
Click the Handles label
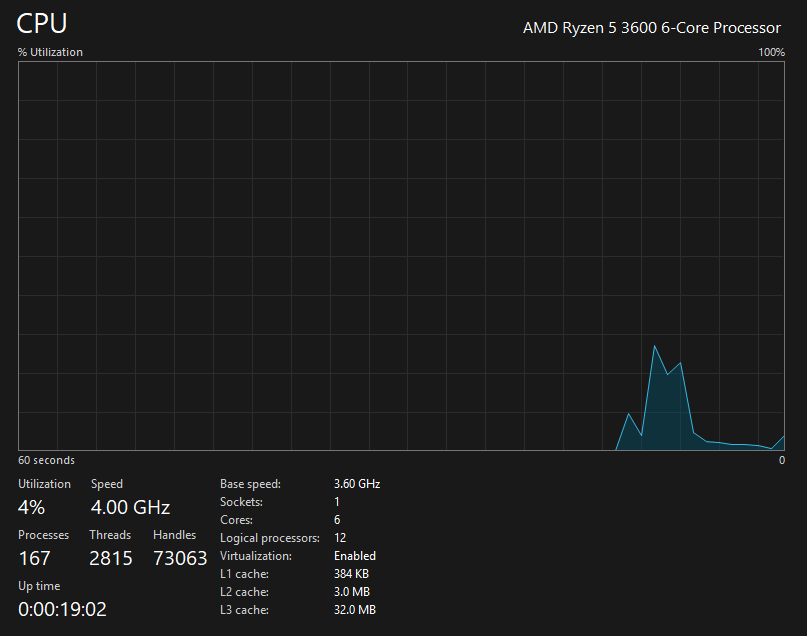(174, 535)
